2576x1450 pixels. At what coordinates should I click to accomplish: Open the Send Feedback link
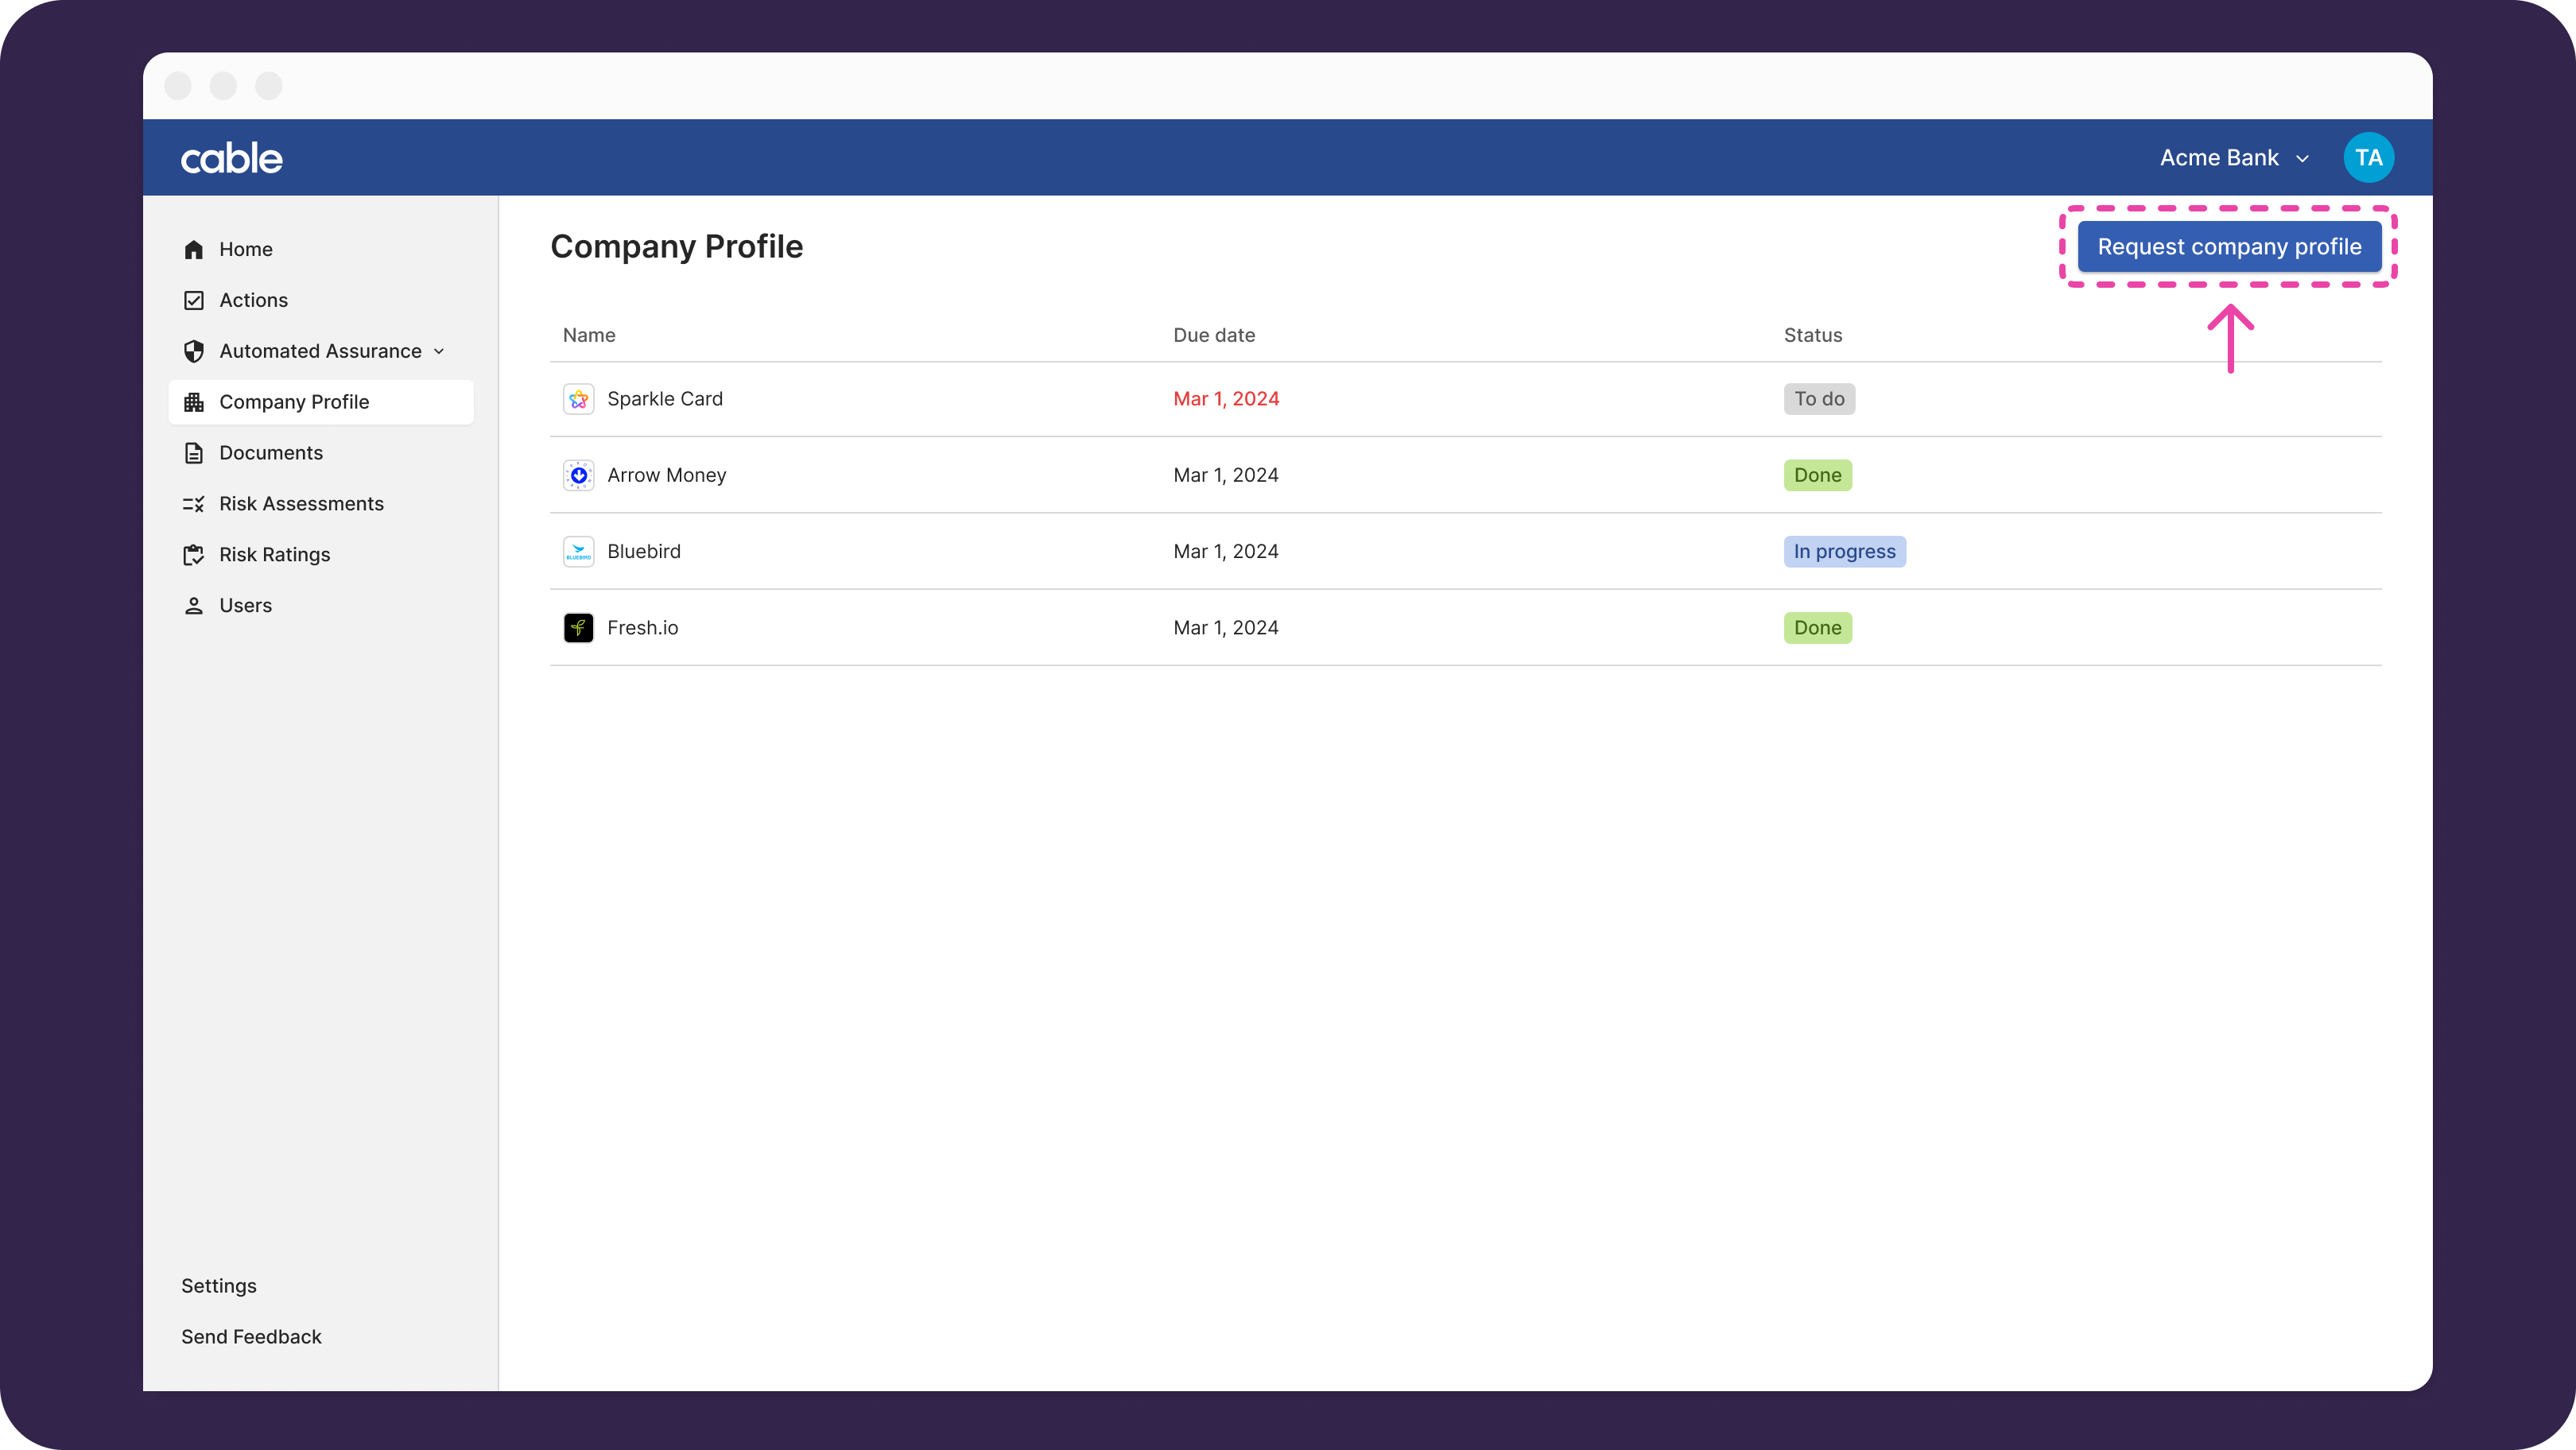click(251, 1337)
